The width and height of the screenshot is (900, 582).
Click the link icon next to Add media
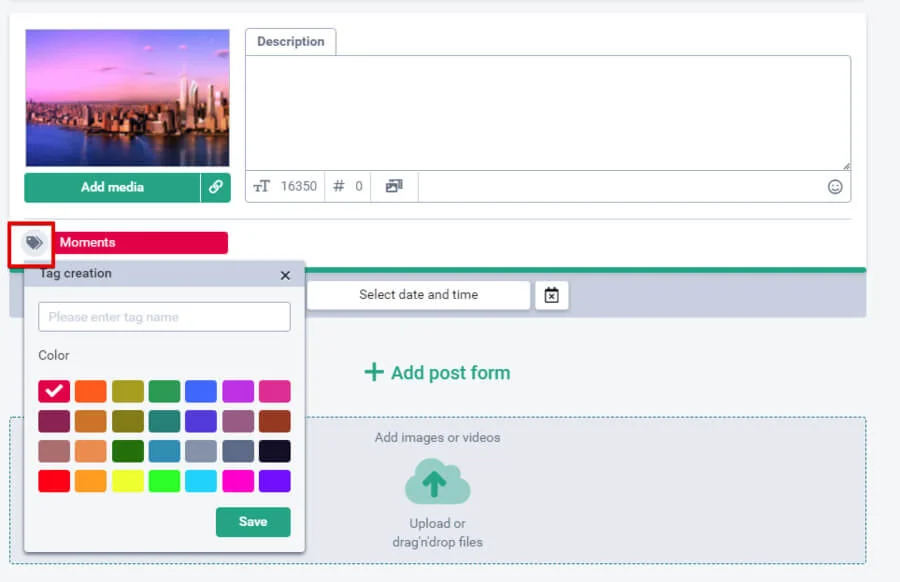click(215, 187)
